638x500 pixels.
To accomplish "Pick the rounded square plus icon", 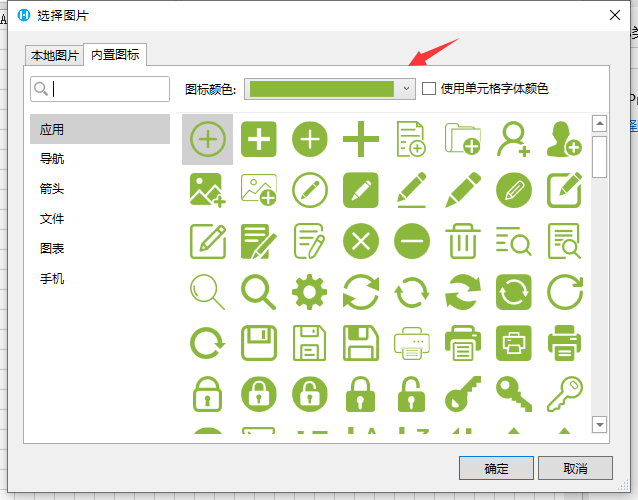I will [259, 139].
